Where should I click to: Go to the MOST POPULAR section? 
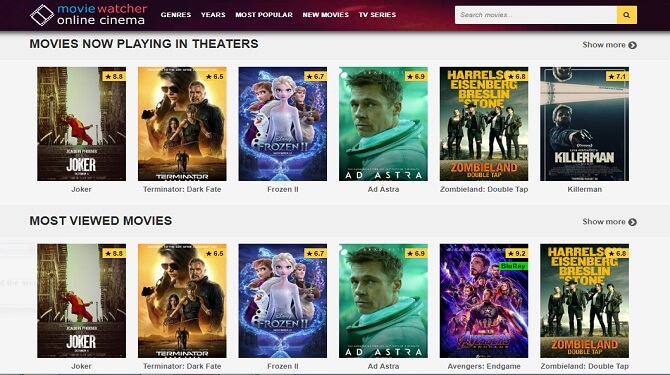pos(264,15)
